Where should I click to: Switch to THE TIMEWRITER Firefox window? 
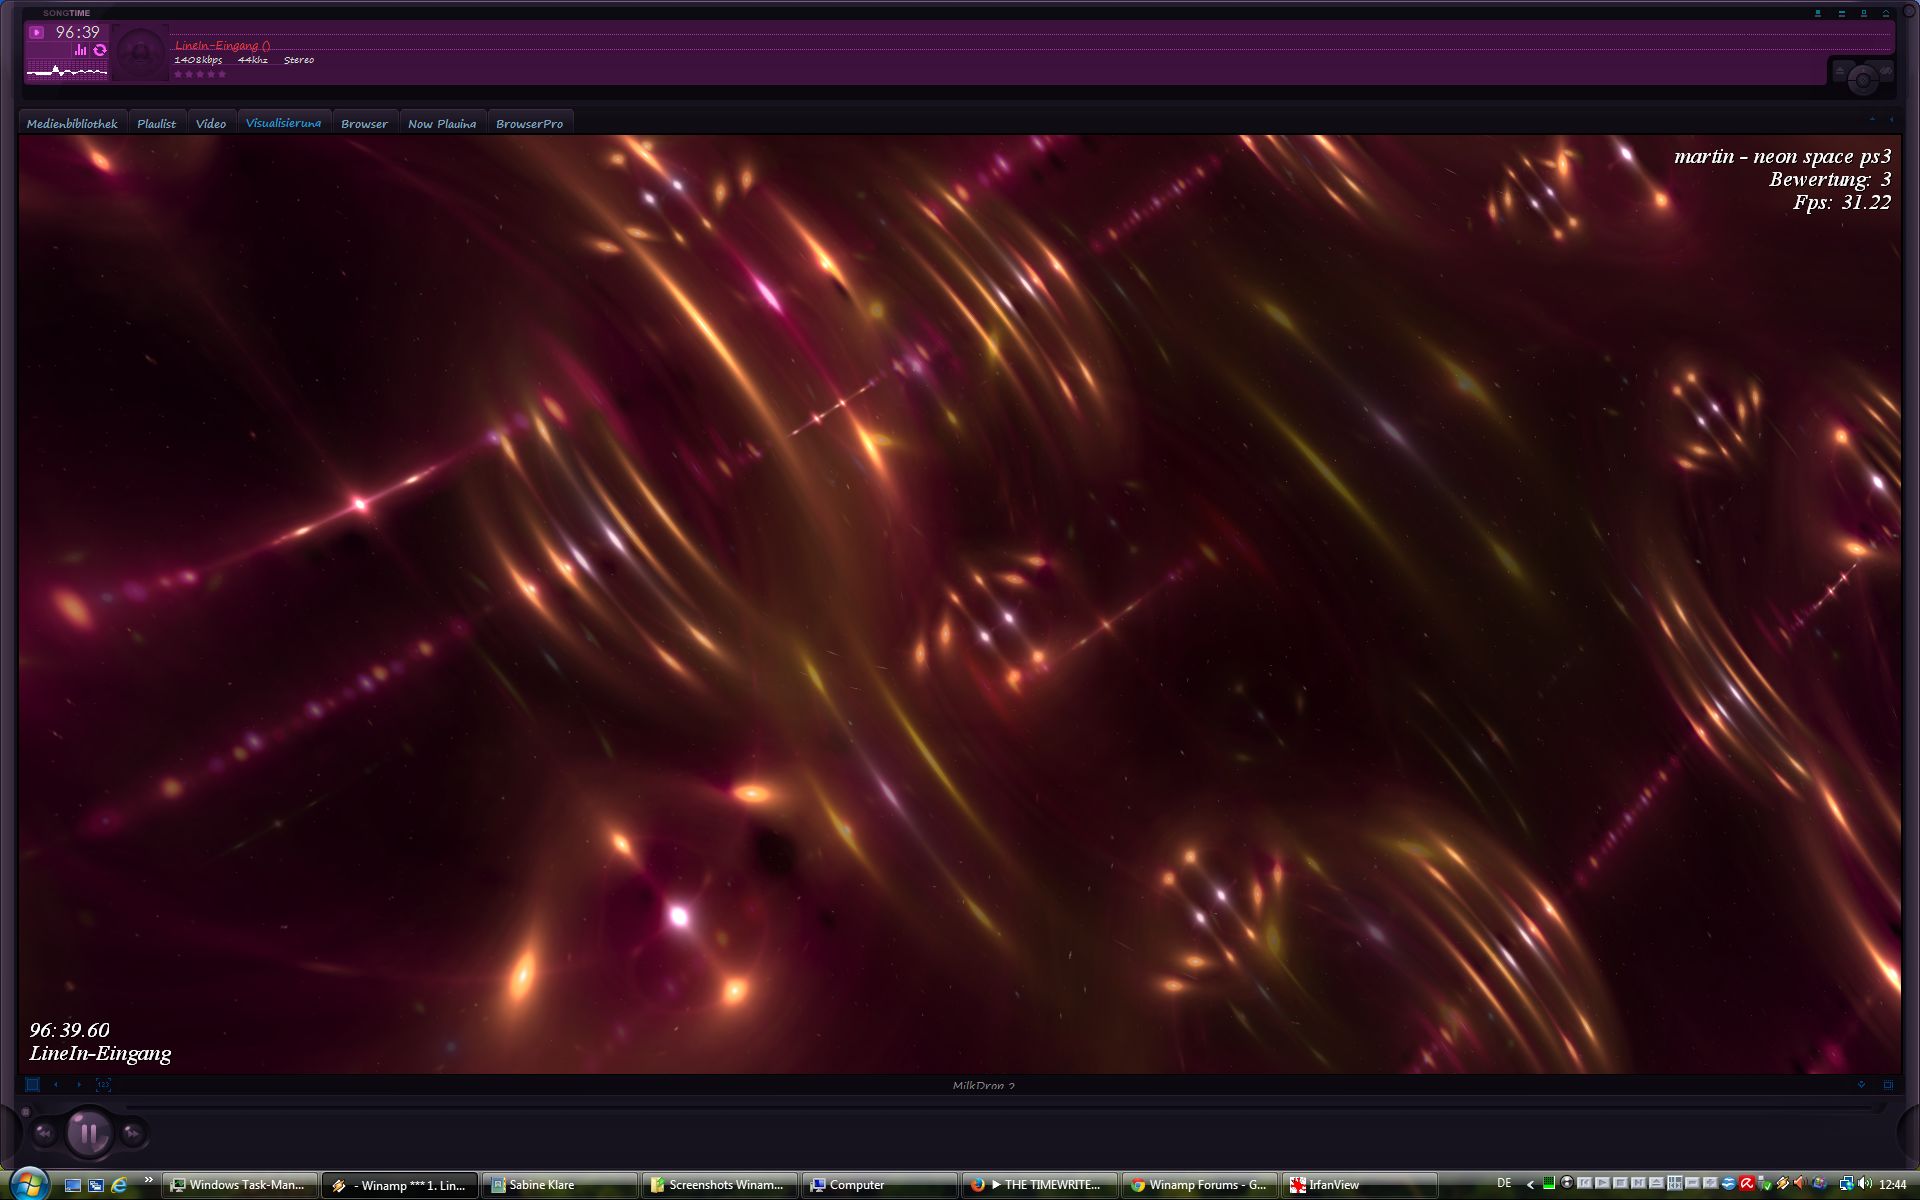(1040, 1185)
